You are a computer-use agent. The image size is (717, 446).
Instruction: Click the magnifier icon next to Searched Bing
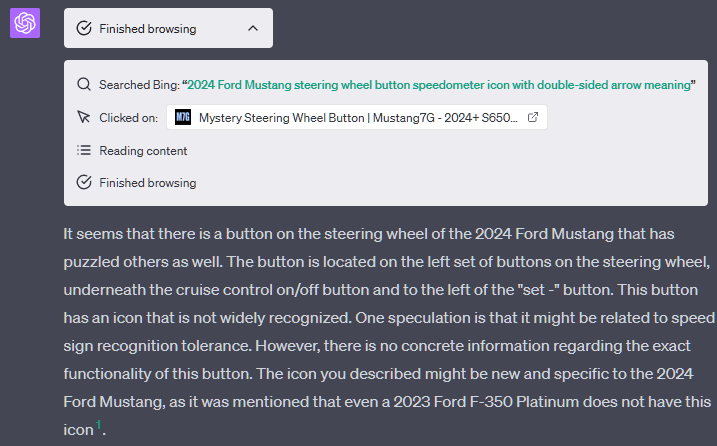84,85
